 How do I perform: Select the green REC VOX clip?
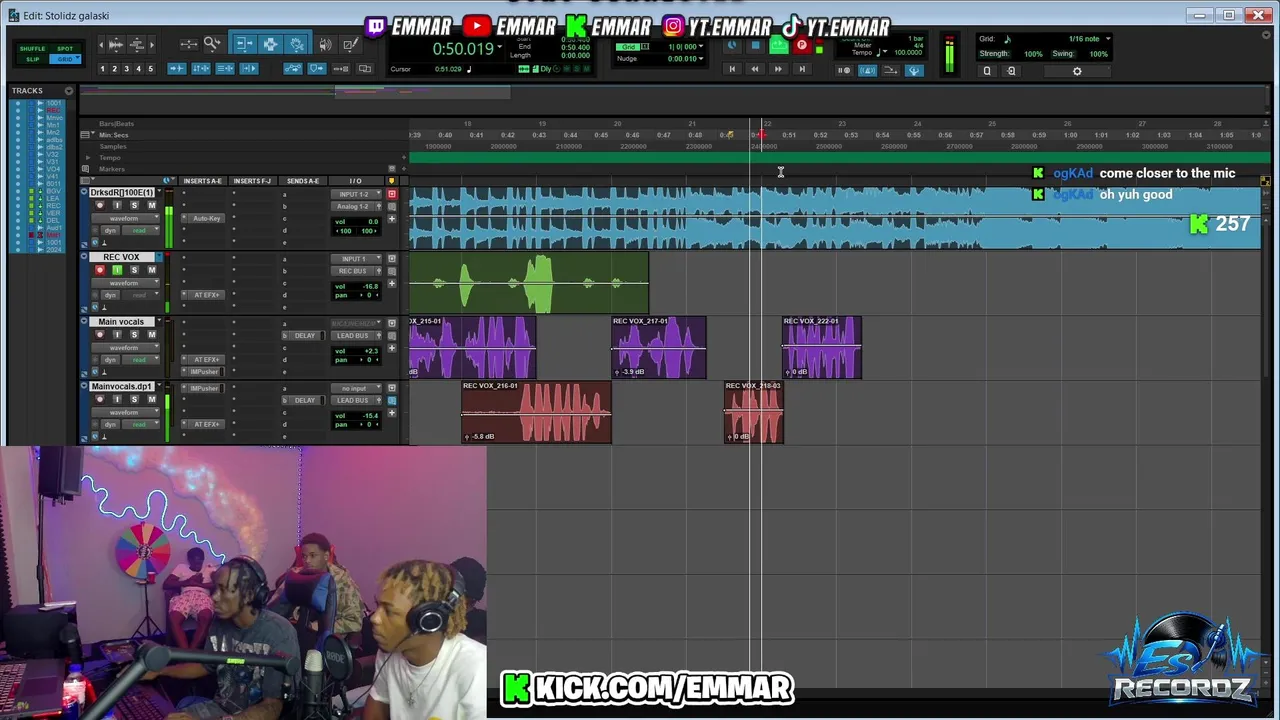point(529,283)
